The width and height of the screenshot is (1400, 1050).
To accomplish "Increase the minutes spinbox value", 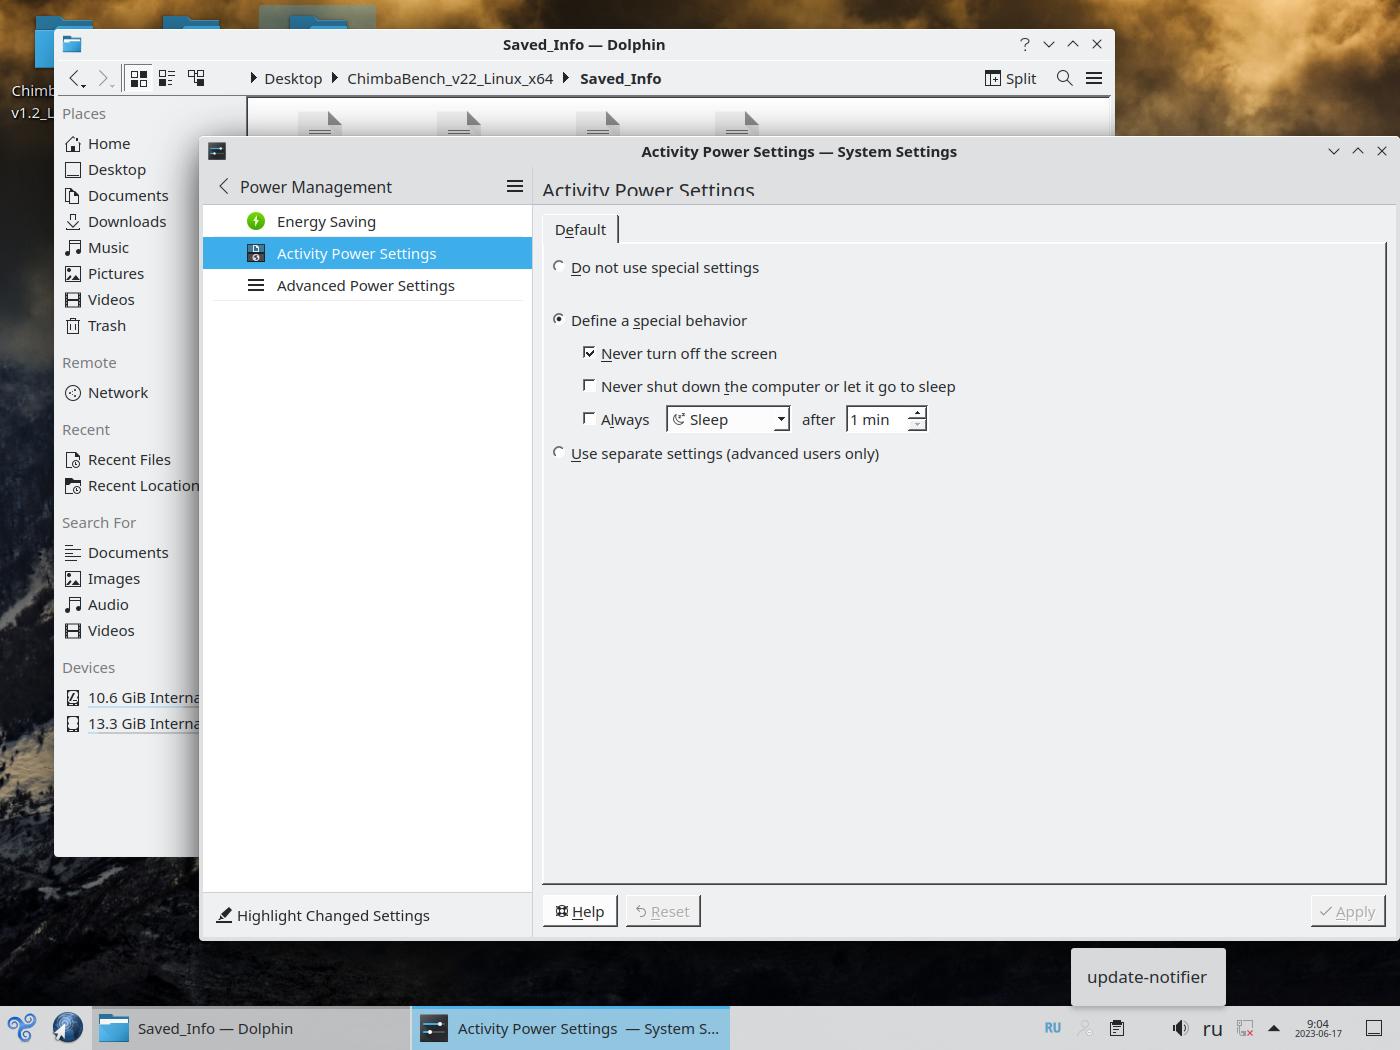I will [x=916, y=412].
